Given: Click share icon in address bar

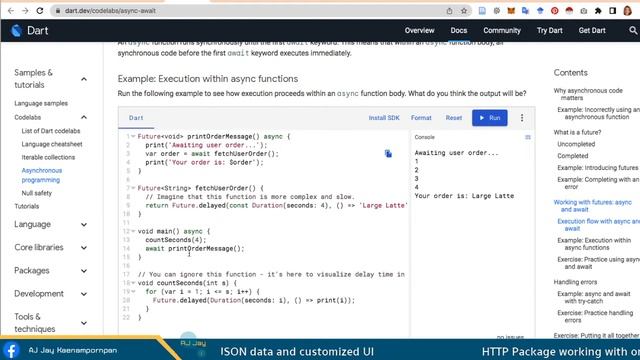Looking at the screenshot, I should pos(449,11).
